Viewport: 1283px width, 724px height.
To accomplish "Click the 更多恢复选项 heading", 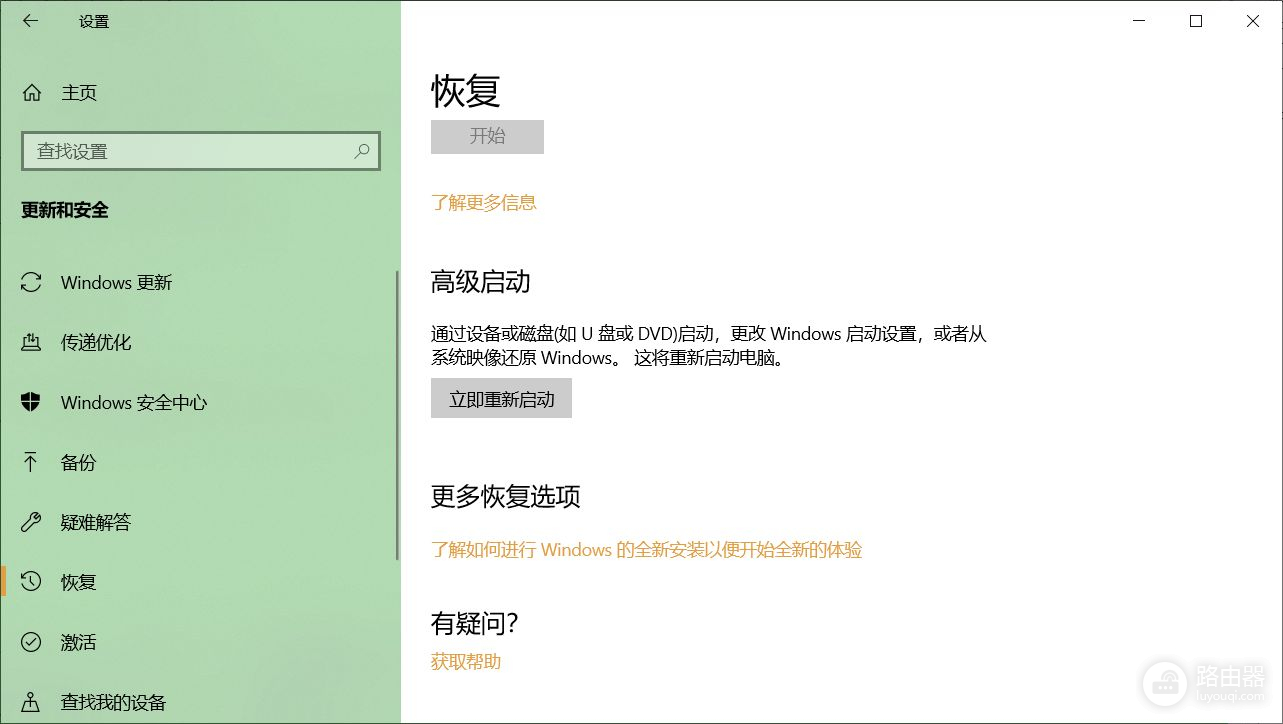I will pyautogui.click(x=506, y=496).
